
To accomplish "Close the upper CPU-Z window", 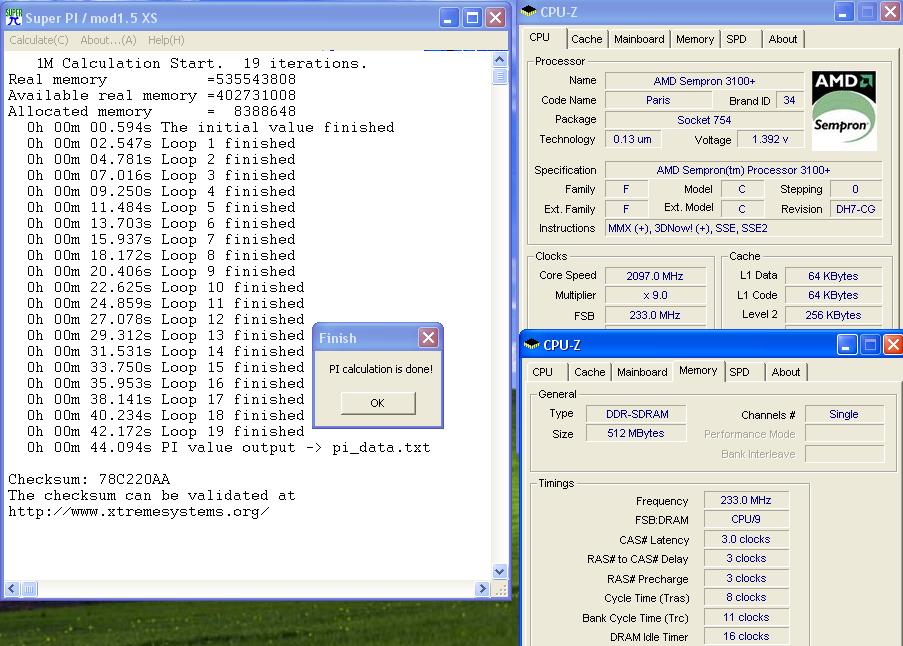I will [891, 12].
